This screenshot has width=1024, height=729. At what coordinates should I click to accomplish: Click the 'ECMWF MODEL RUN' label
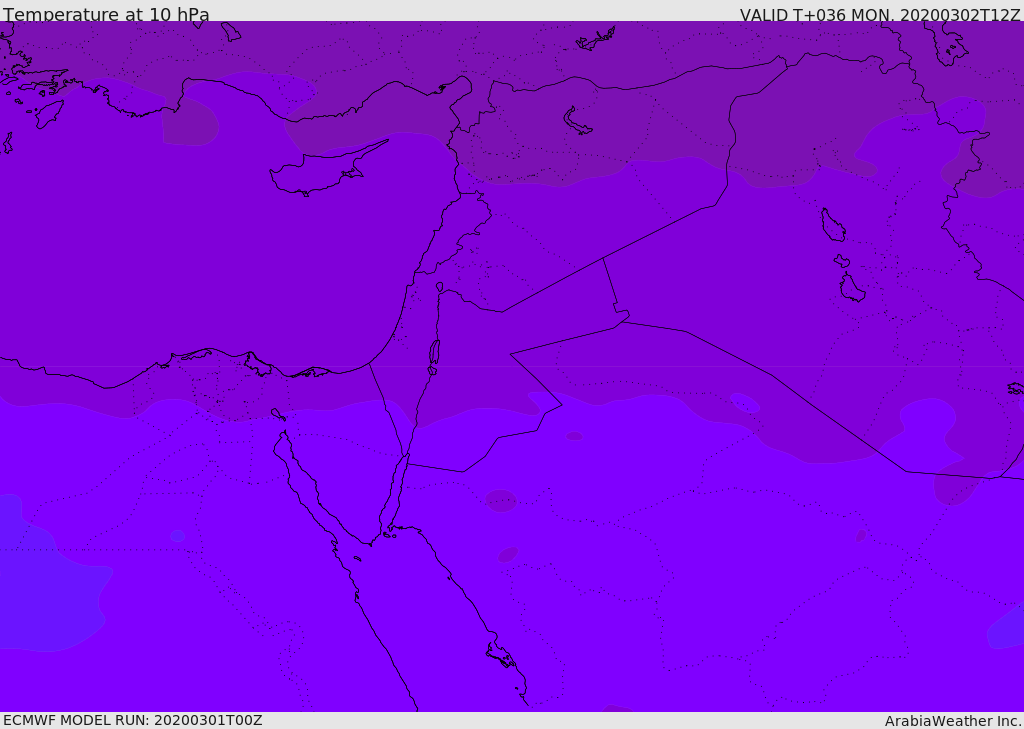pyautogui.click(x=76, y=720)
